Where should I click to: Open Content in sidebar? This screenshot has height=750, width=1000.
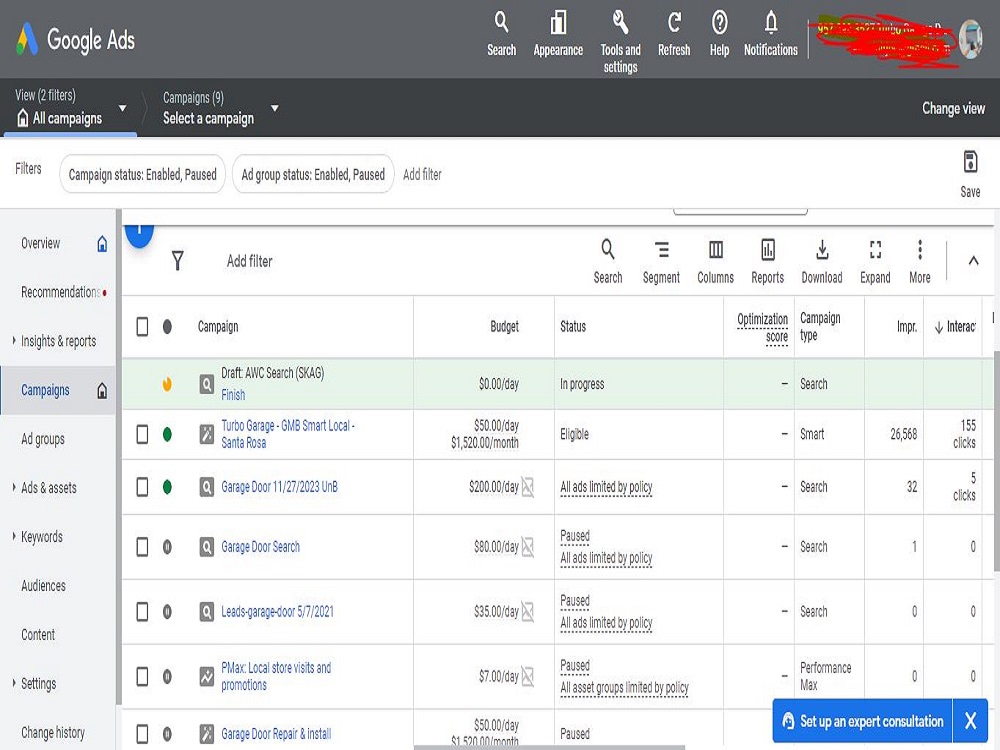click(38, 635)
